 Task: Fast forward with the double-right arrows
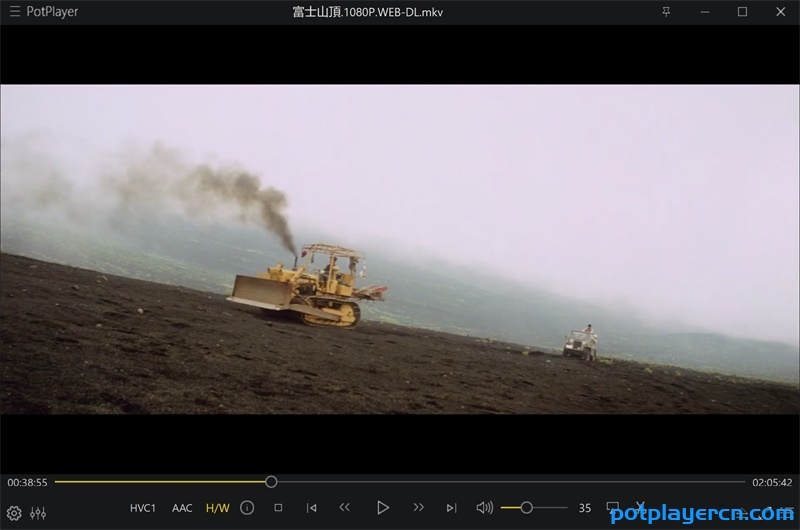pos(418,507)
